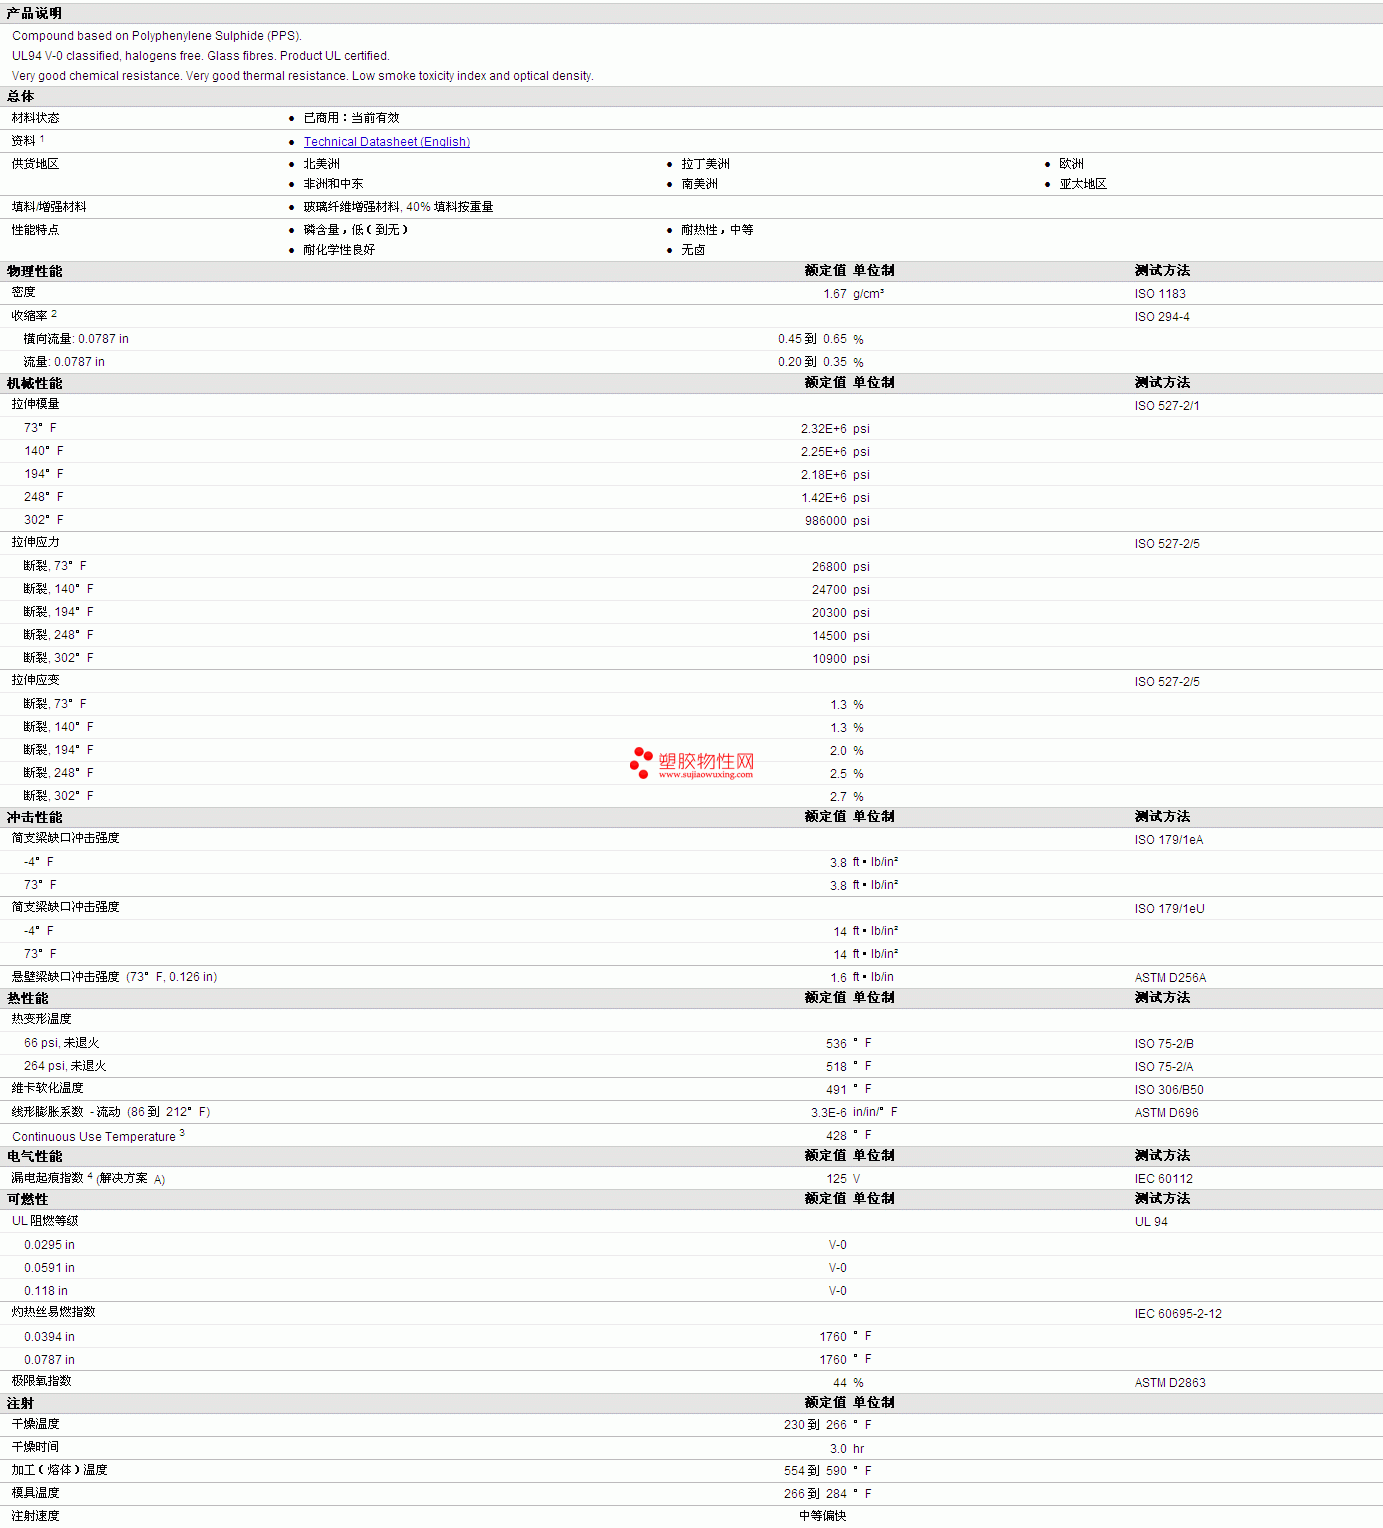Screen dimensions: 1383x1528
Task: Select the 供货地区 row label
Action: pos(35,164)
